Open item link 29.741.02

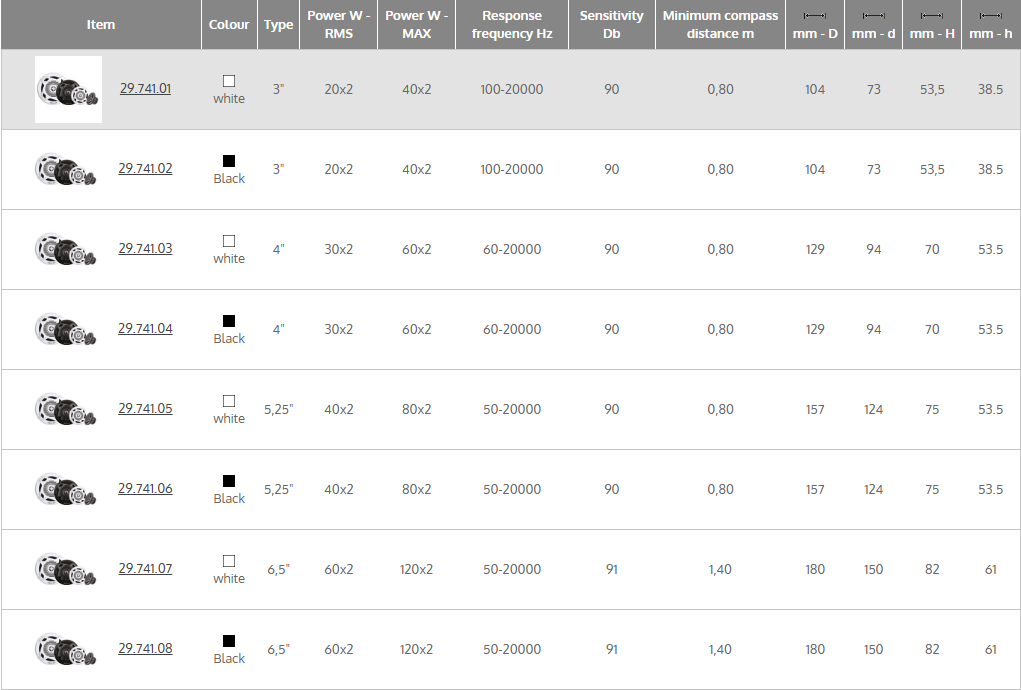tap(145, 169)
